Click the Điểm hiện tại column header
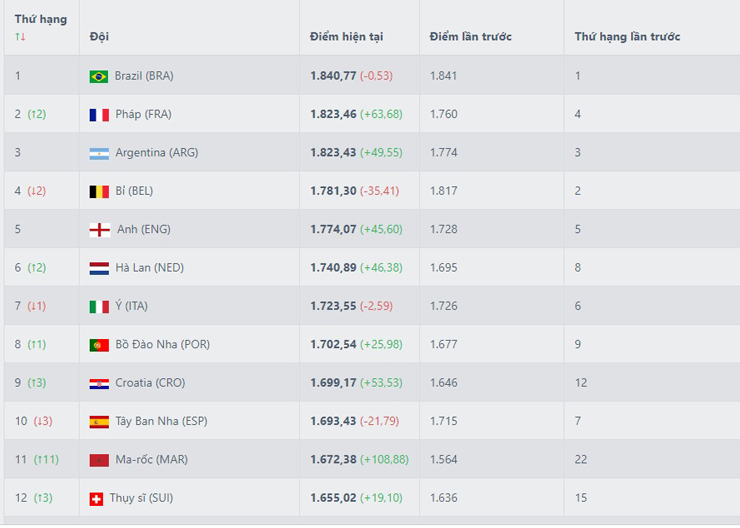The height and width of the screenshot is (528, 740). [x=346, y=37]
